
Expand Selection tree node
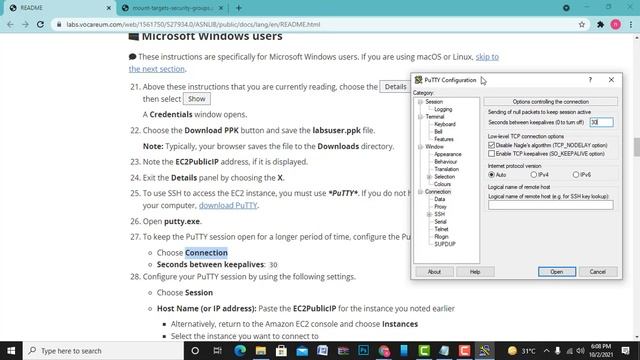(x=429, y=177)
